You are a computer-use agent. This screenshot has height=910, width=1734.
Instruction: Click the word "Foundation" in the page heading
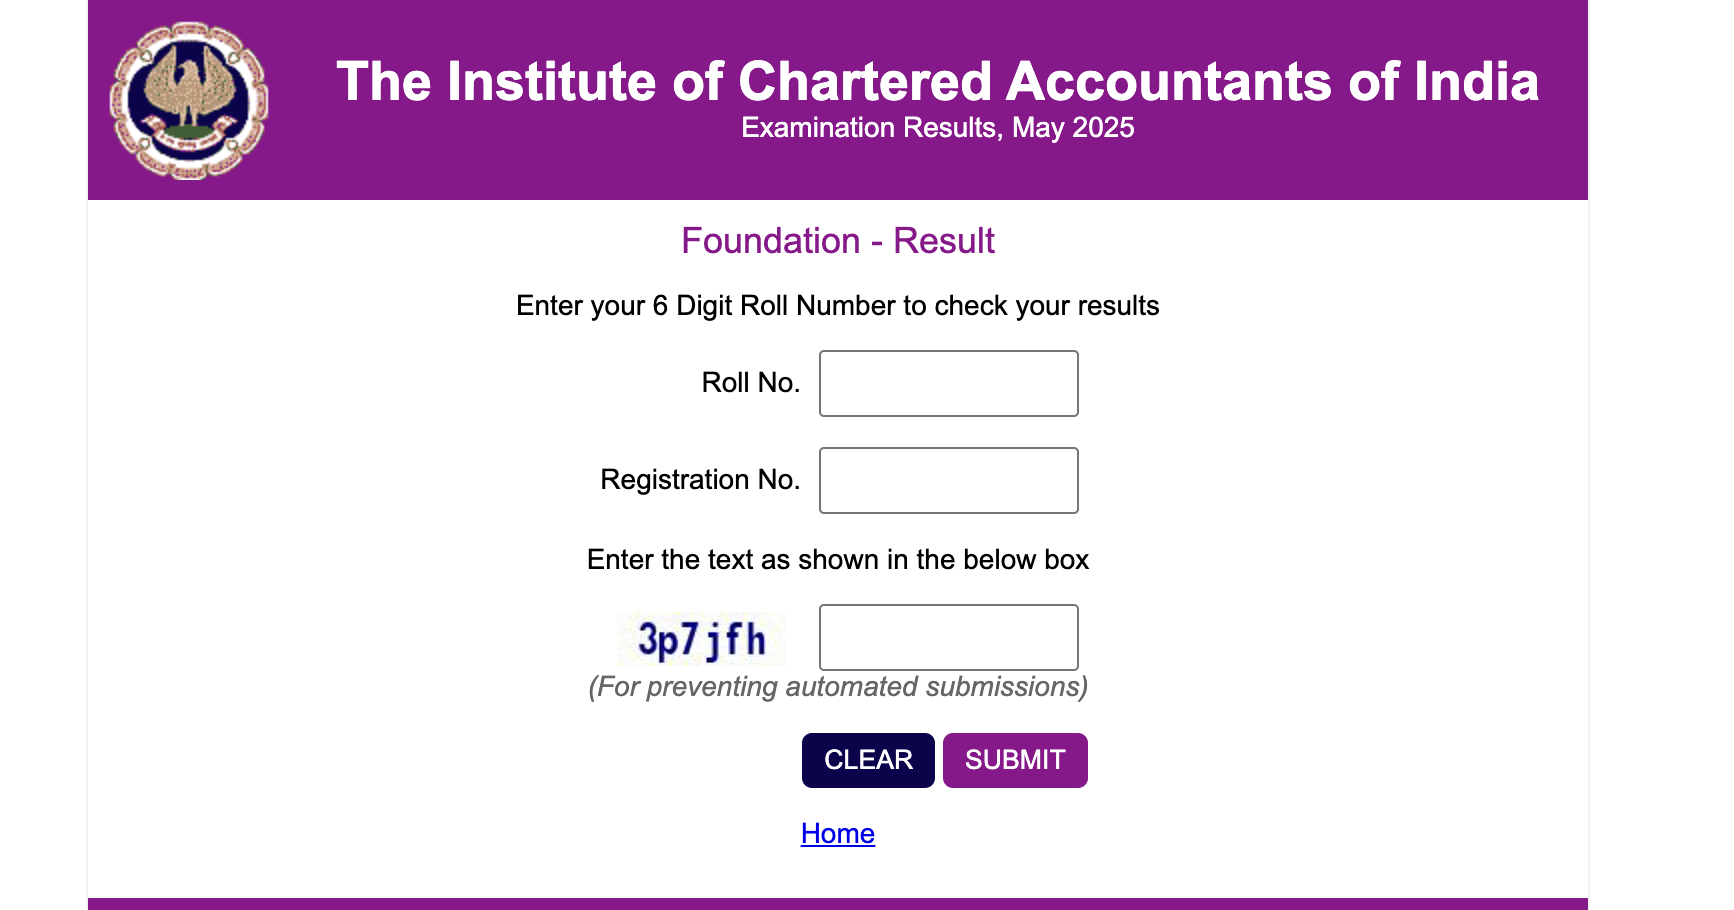770,241
